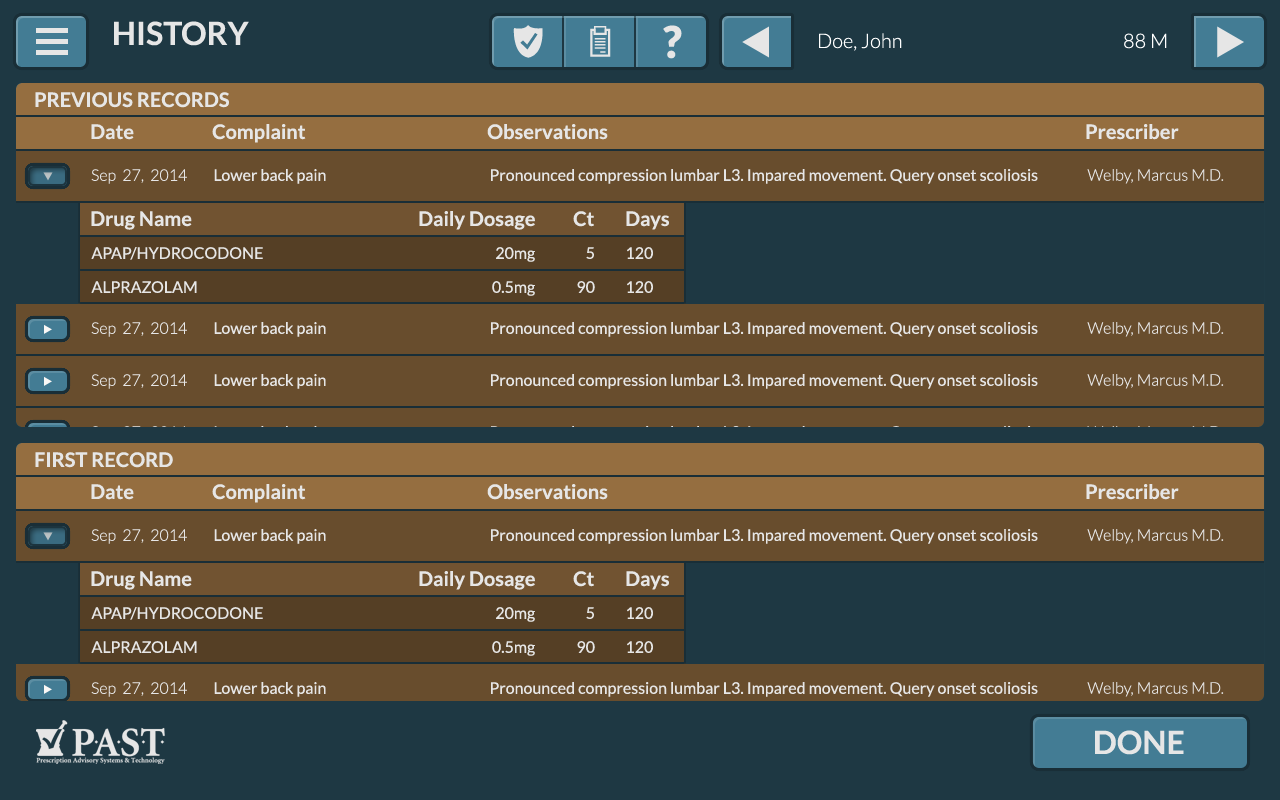This screenshot has width=1280, height=800.
Task: Open the hamburger menu
Action: [x=51, y=42]
